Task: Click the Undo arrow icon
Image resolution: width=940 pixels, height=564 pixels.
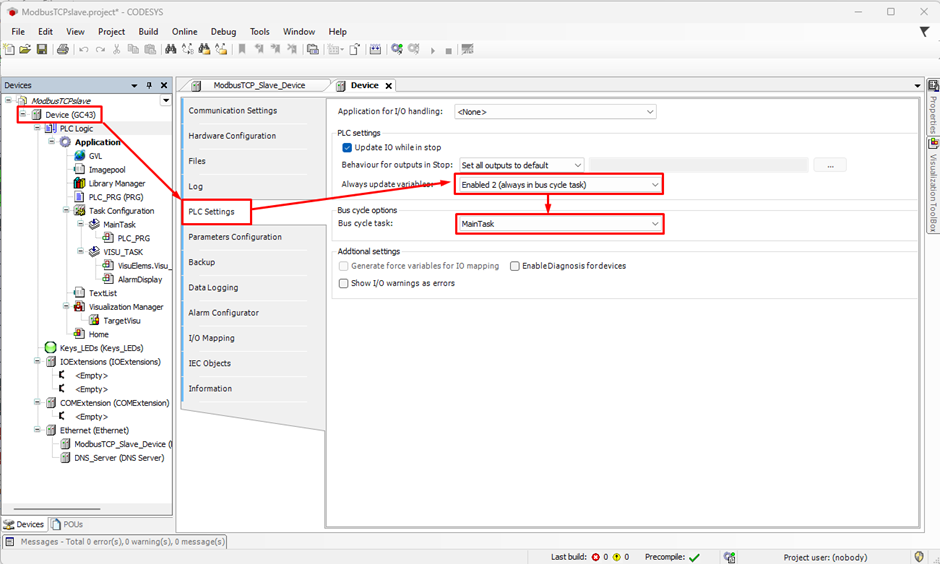Action: (84, 50)
